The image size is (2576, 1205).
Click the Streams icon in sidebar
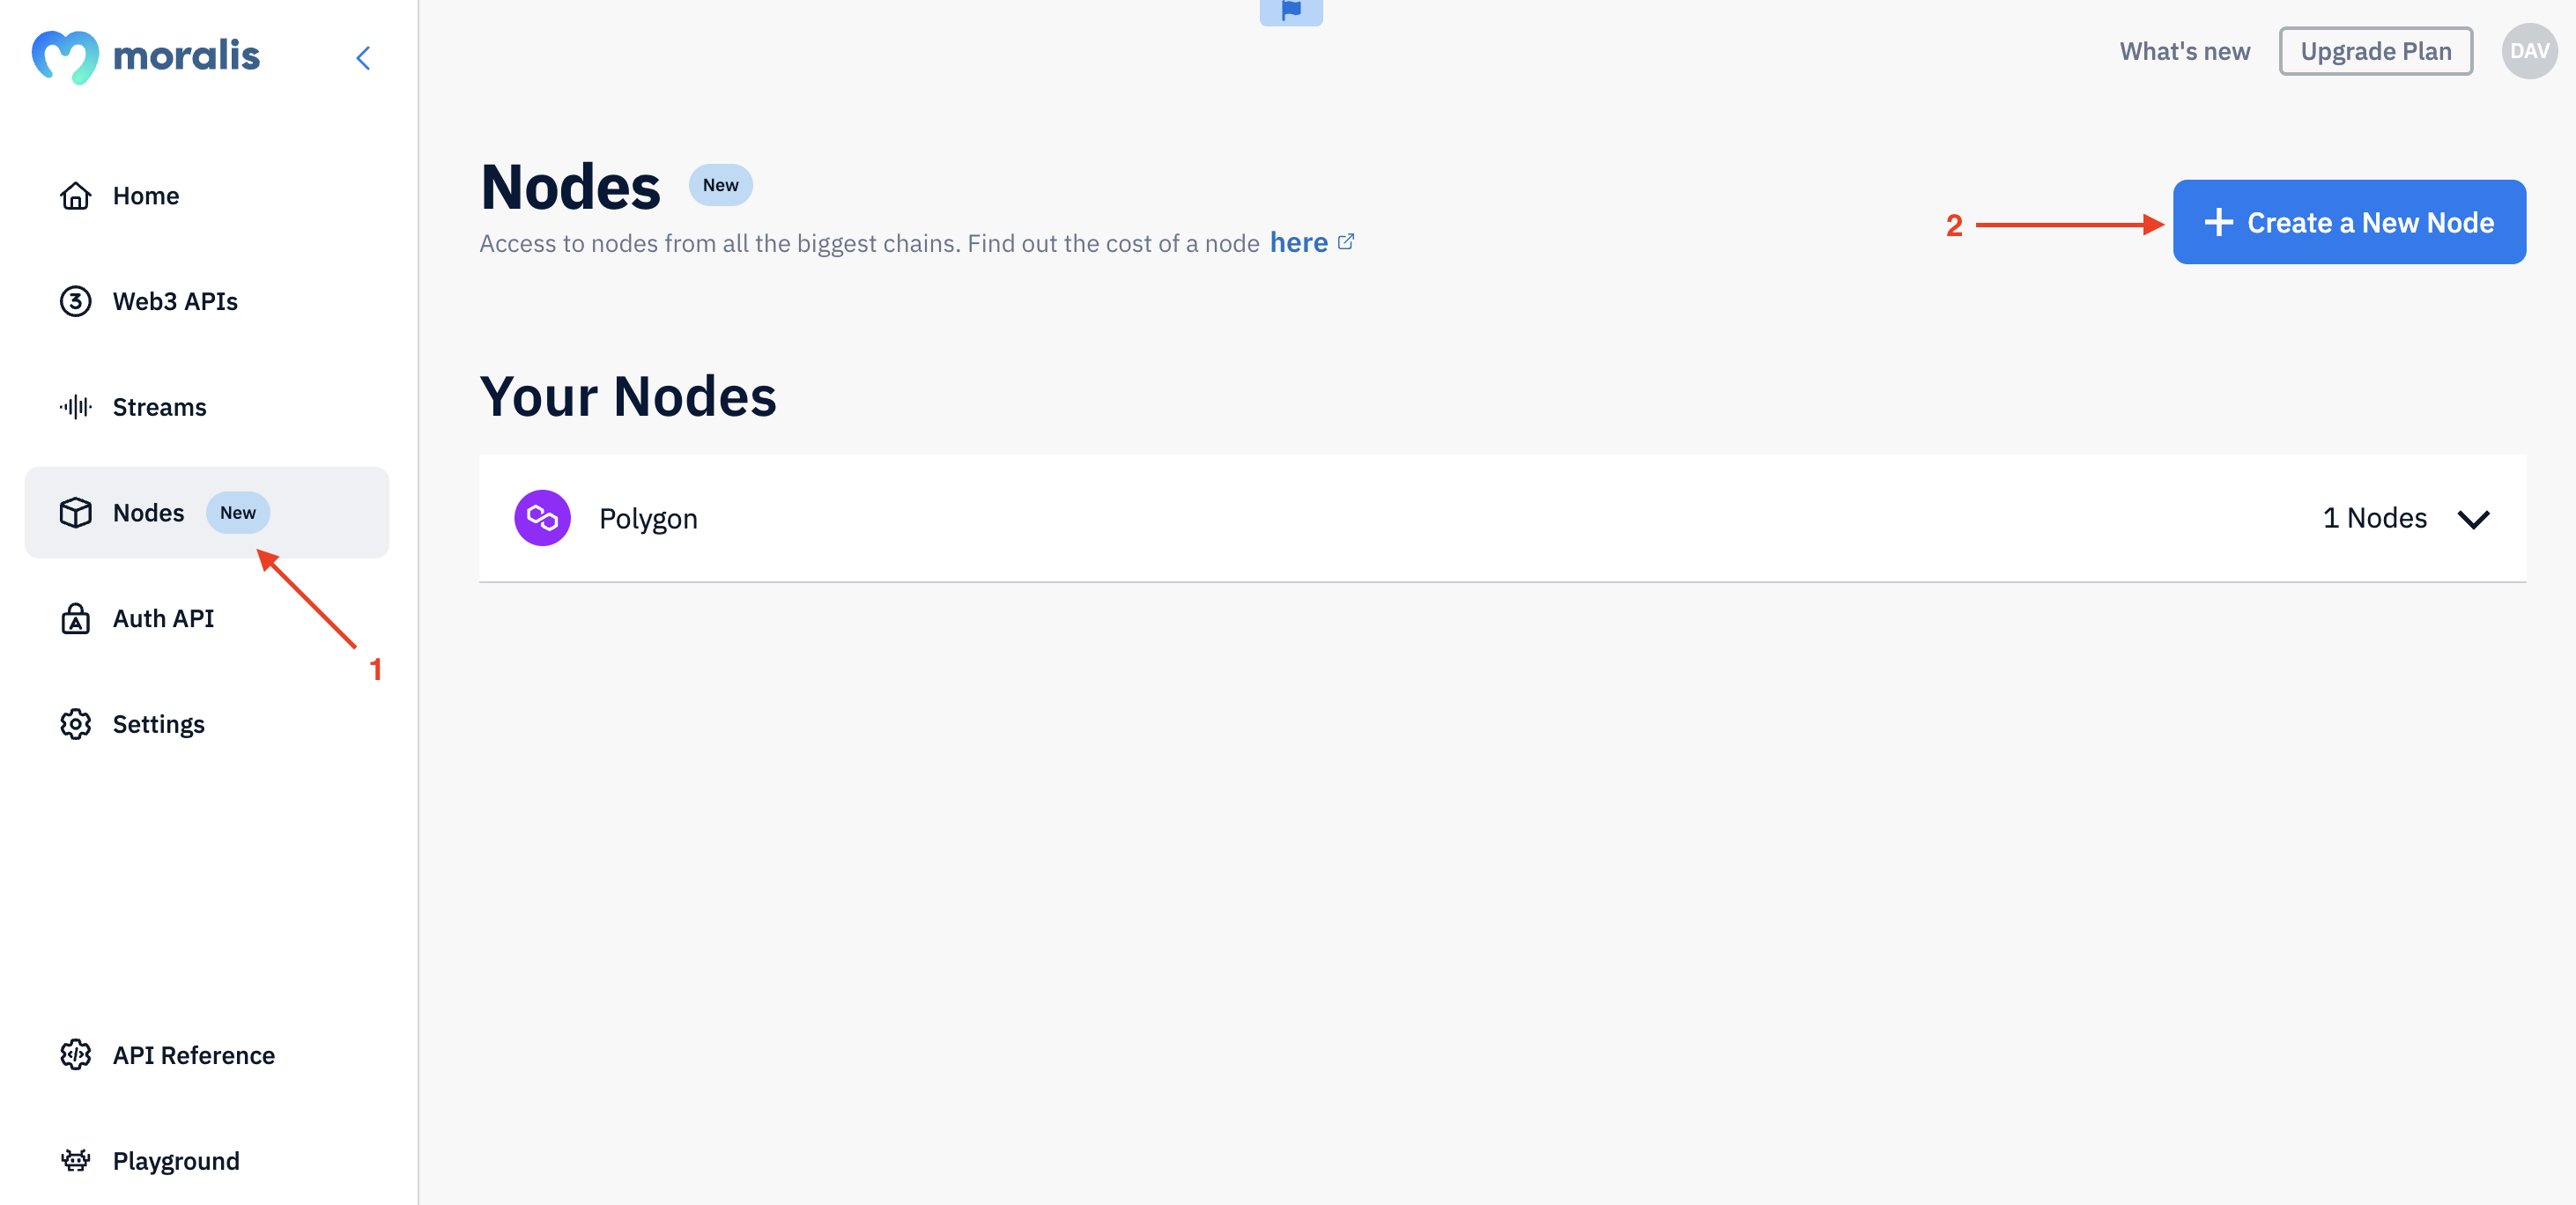pos(74,405)
